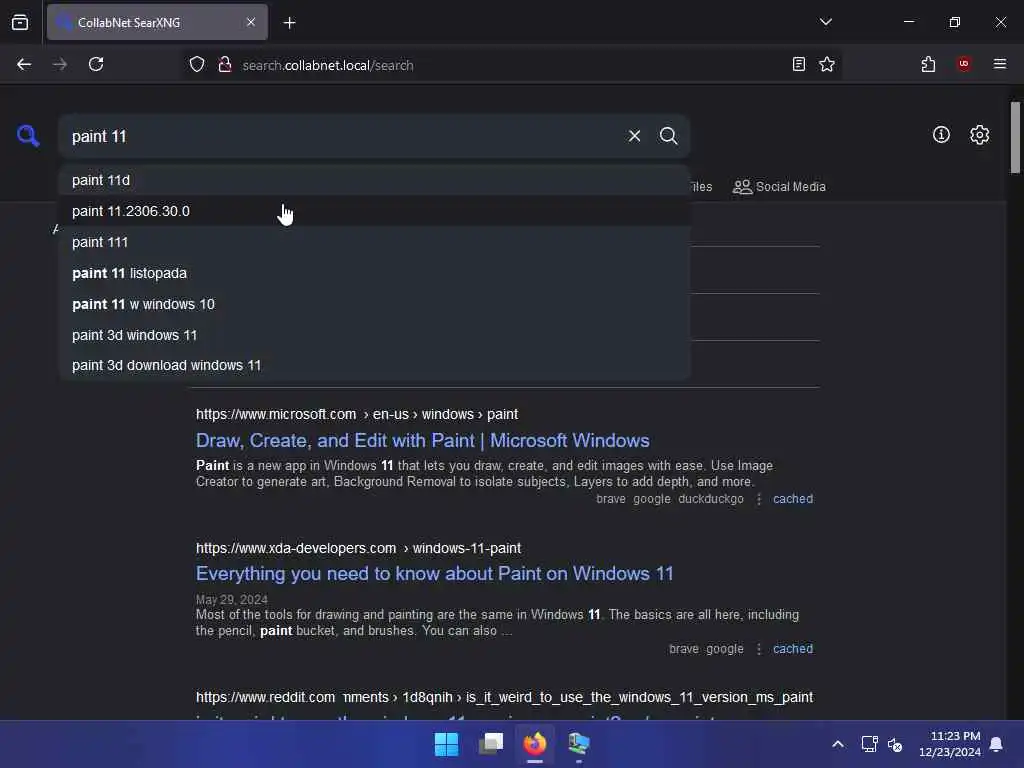Click the address bar URL
Screen dimensions: 1024x768
click(x=327, y=65)
